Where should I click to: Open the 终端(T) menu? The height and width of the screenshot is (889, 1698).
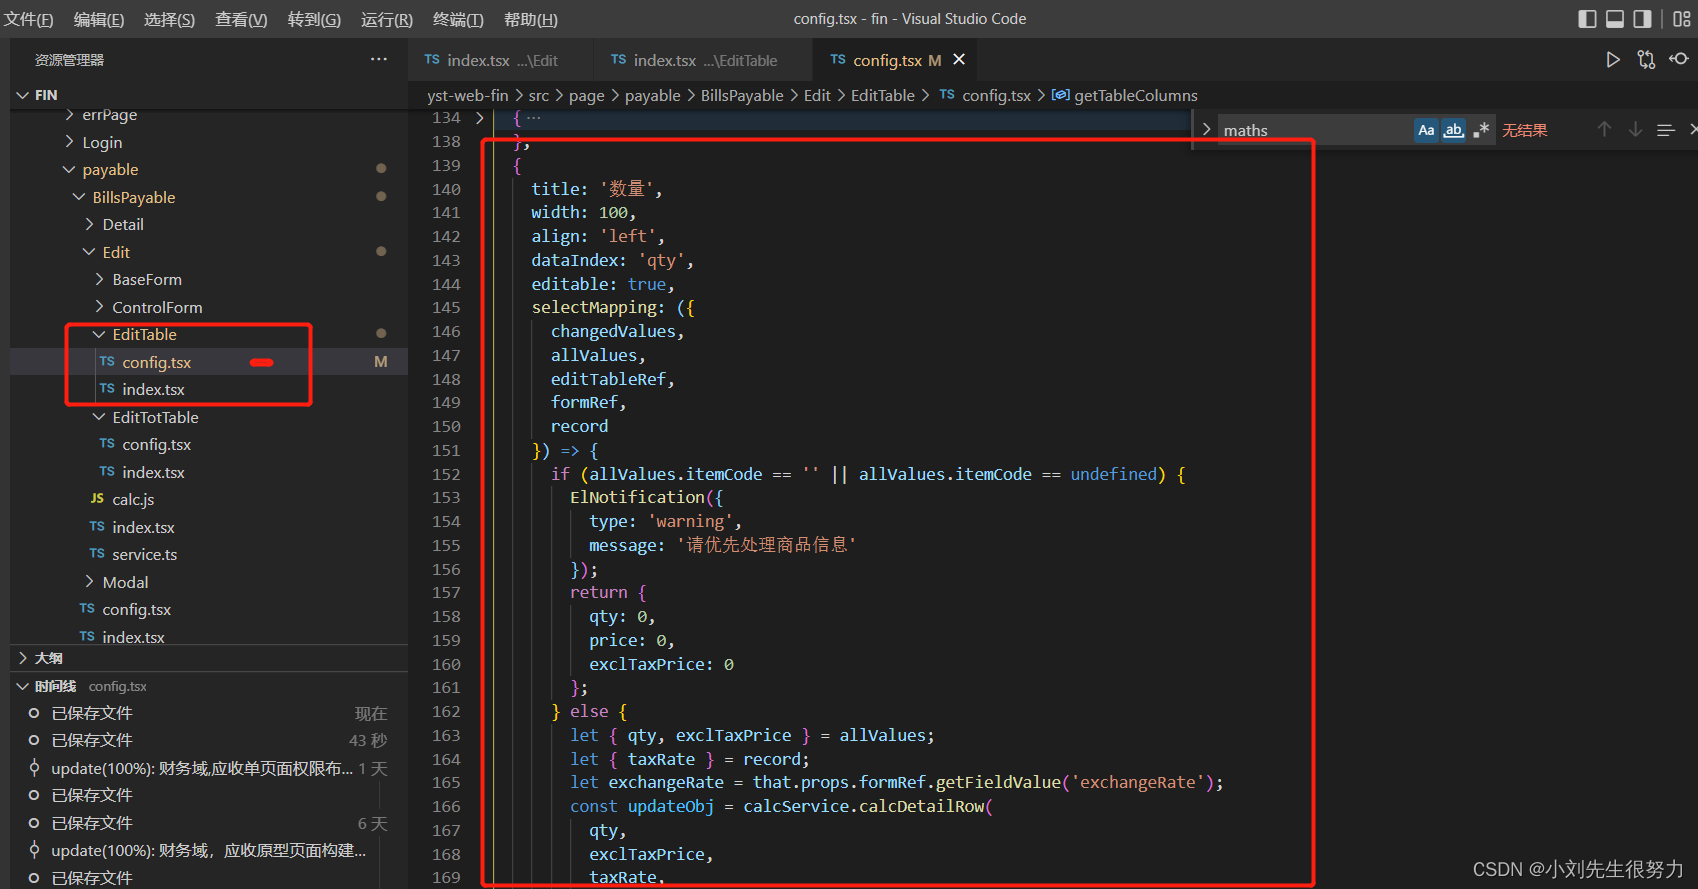(458, 19)
